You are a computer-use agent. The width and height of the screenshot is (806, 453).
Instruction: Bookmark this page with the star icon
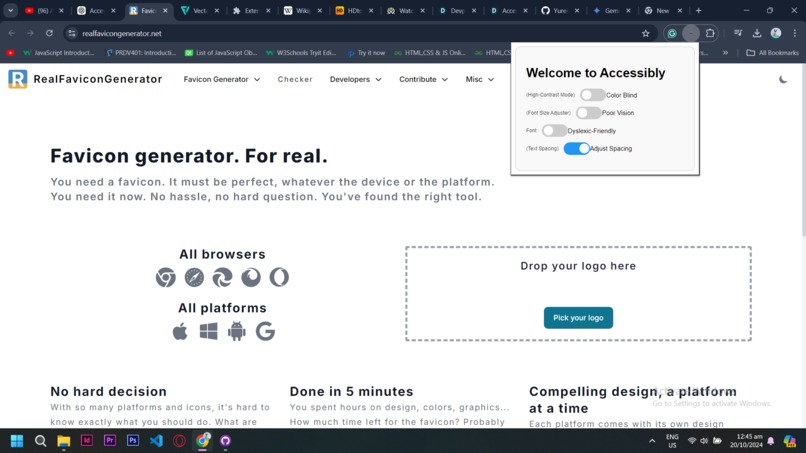coord(646,33)
